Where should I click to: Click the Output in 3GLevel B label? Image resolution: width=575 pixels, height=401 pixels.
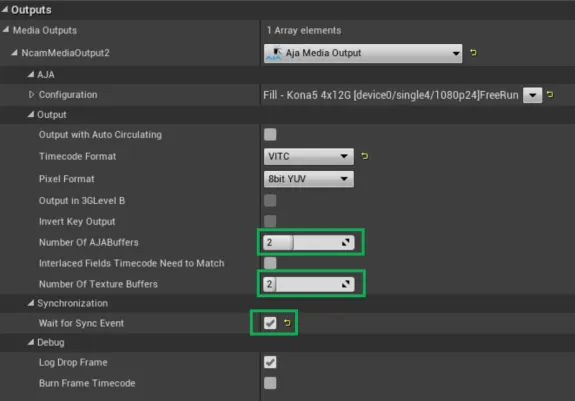click(x=82, y=201)
